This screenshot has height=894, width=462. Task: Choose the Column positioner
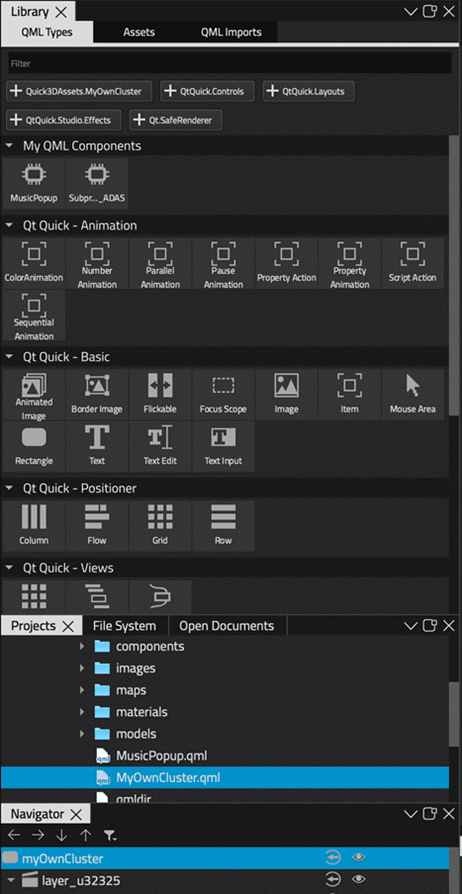pyautogui.click(x=34, y=526)
